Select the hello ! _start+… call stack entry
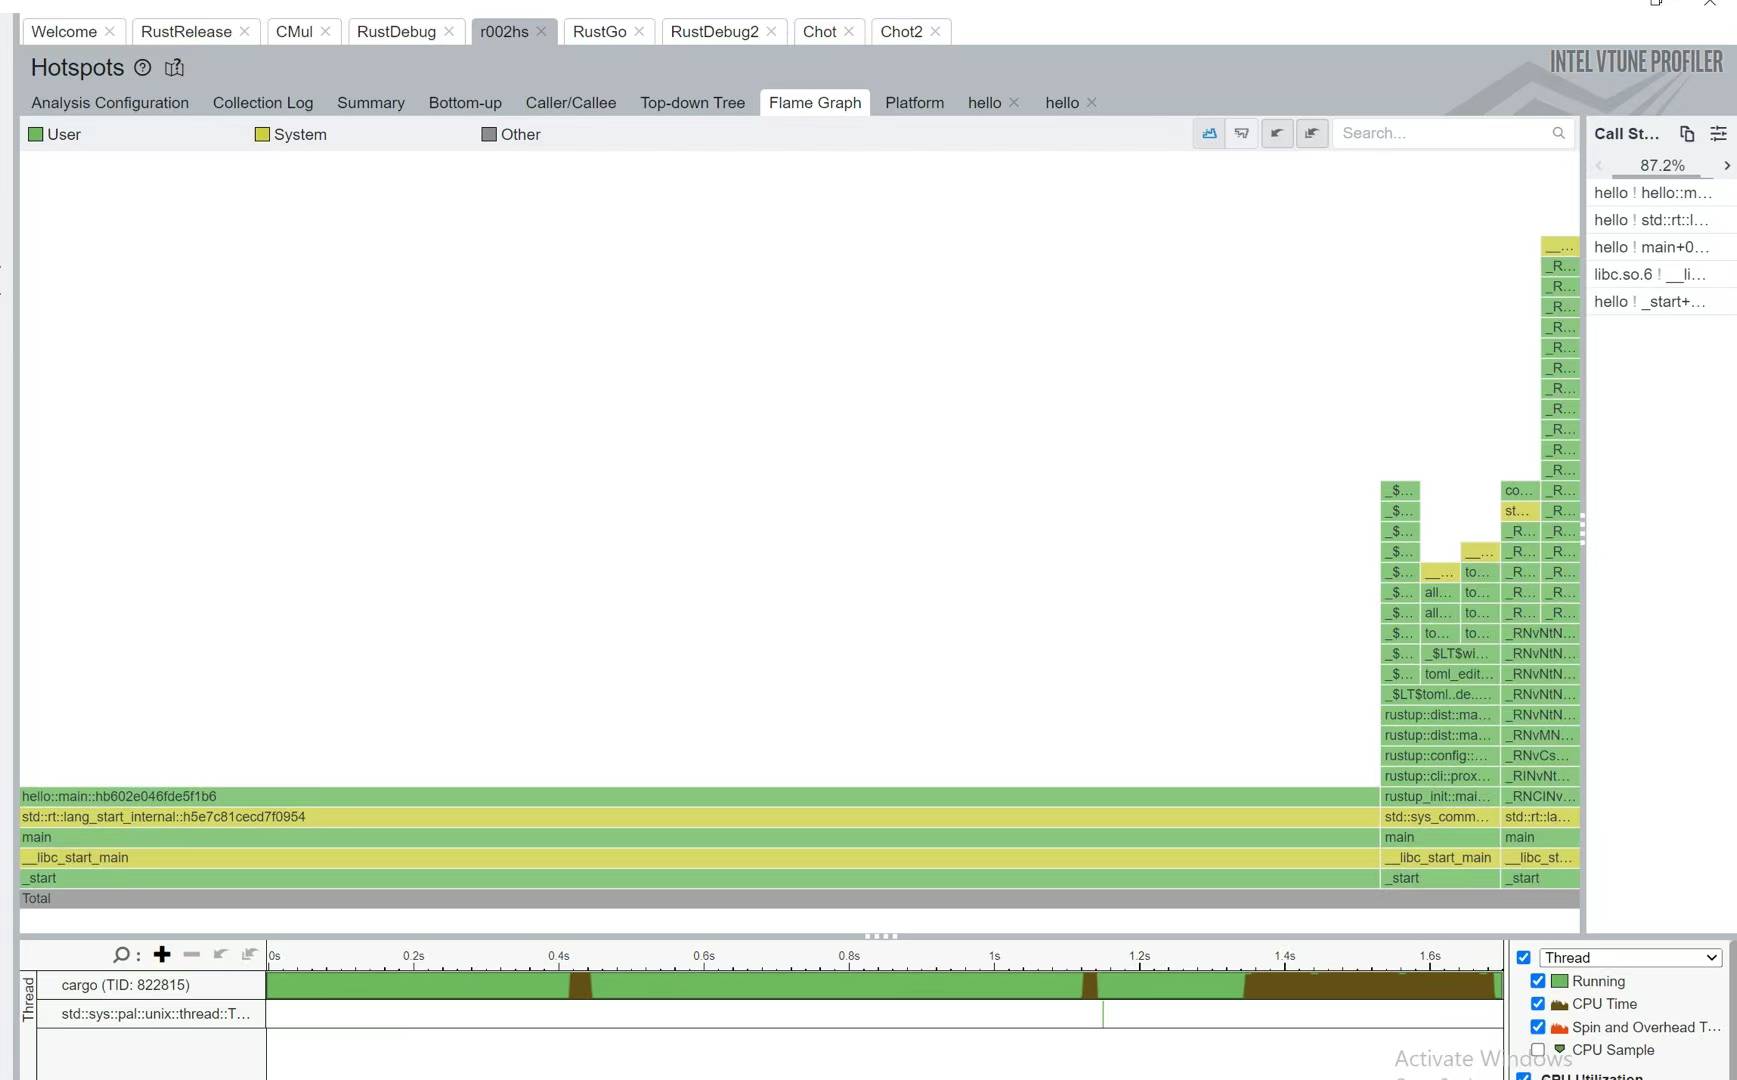Image resolution: width=1737 pixels, height=1080 pixels. point(1661,302)
